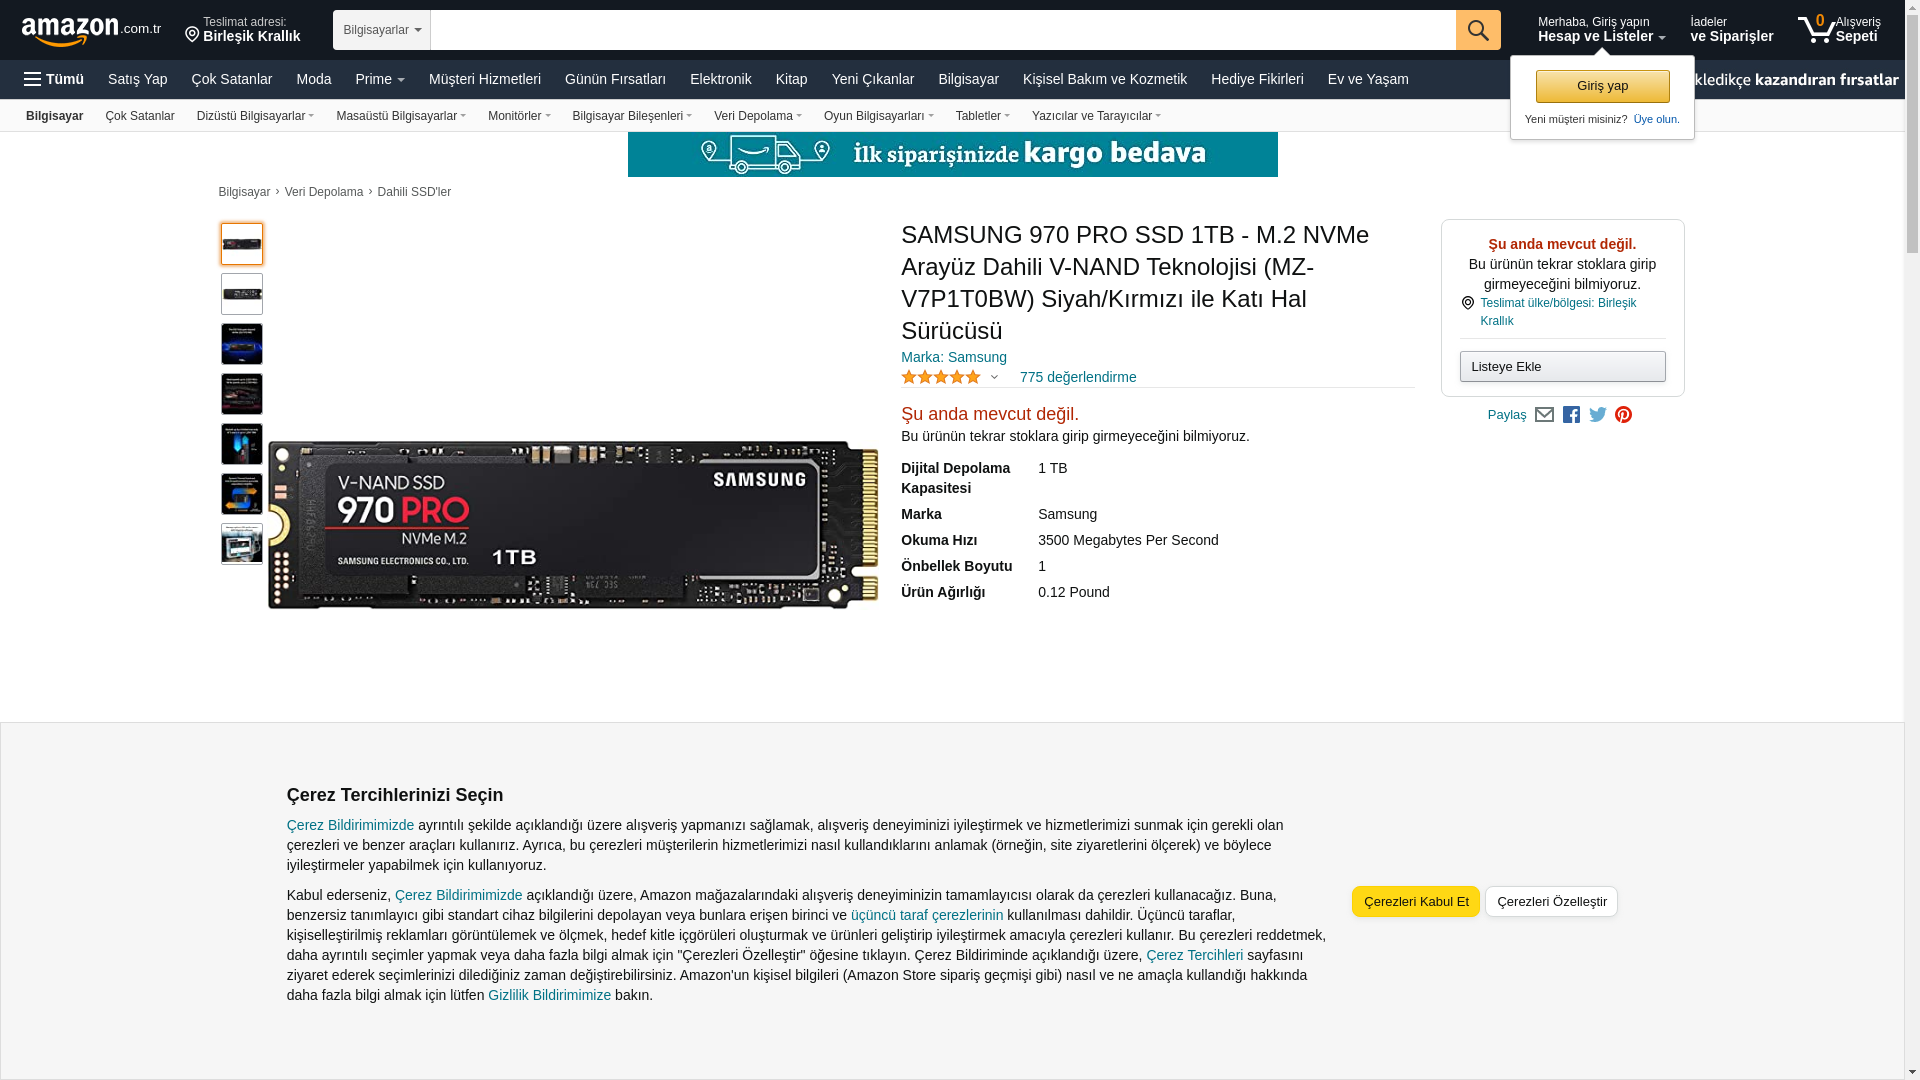Select the second product image thumbnail

pos(242,294)
